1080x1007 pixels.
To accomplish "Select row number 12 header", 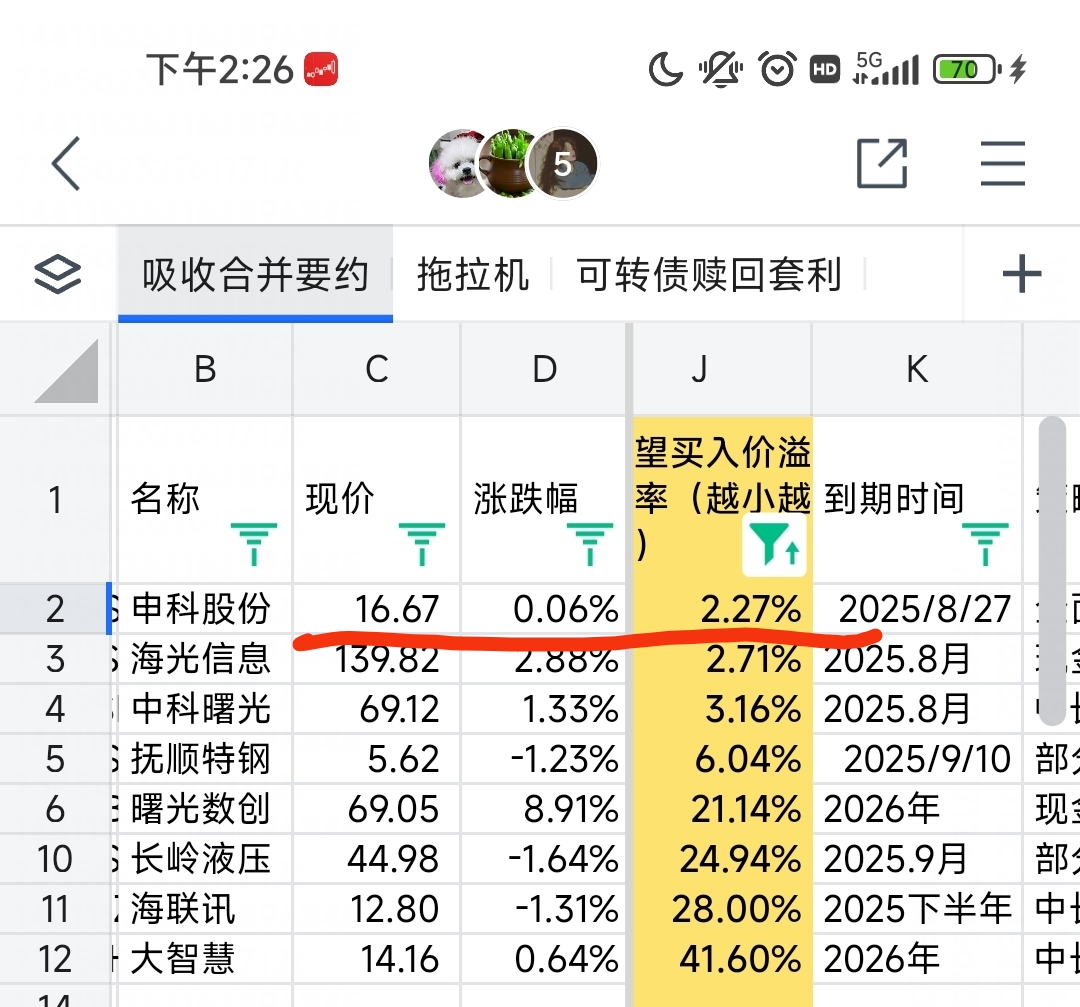I will (x=55, y=959).
